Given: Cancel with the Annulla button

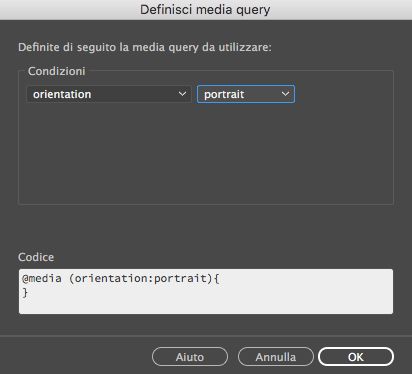Looking at the screenshot, I should (276, 357).
